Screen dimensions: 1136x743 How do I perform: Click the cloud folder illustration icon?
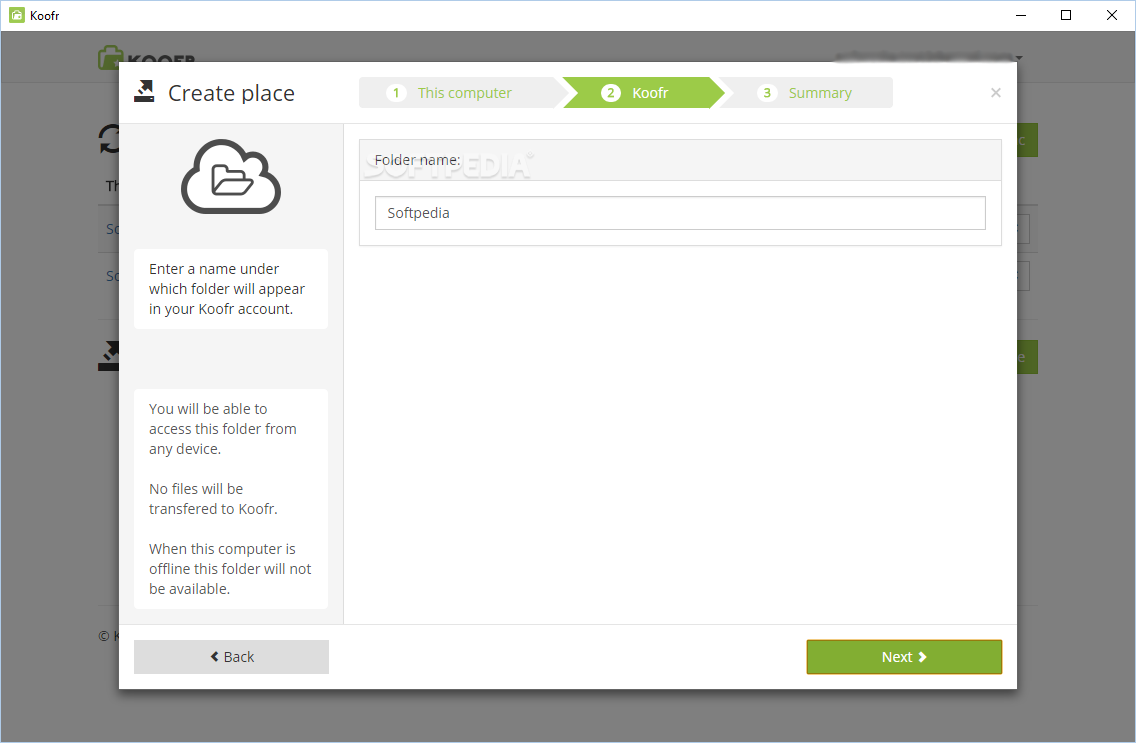(231, 177)
